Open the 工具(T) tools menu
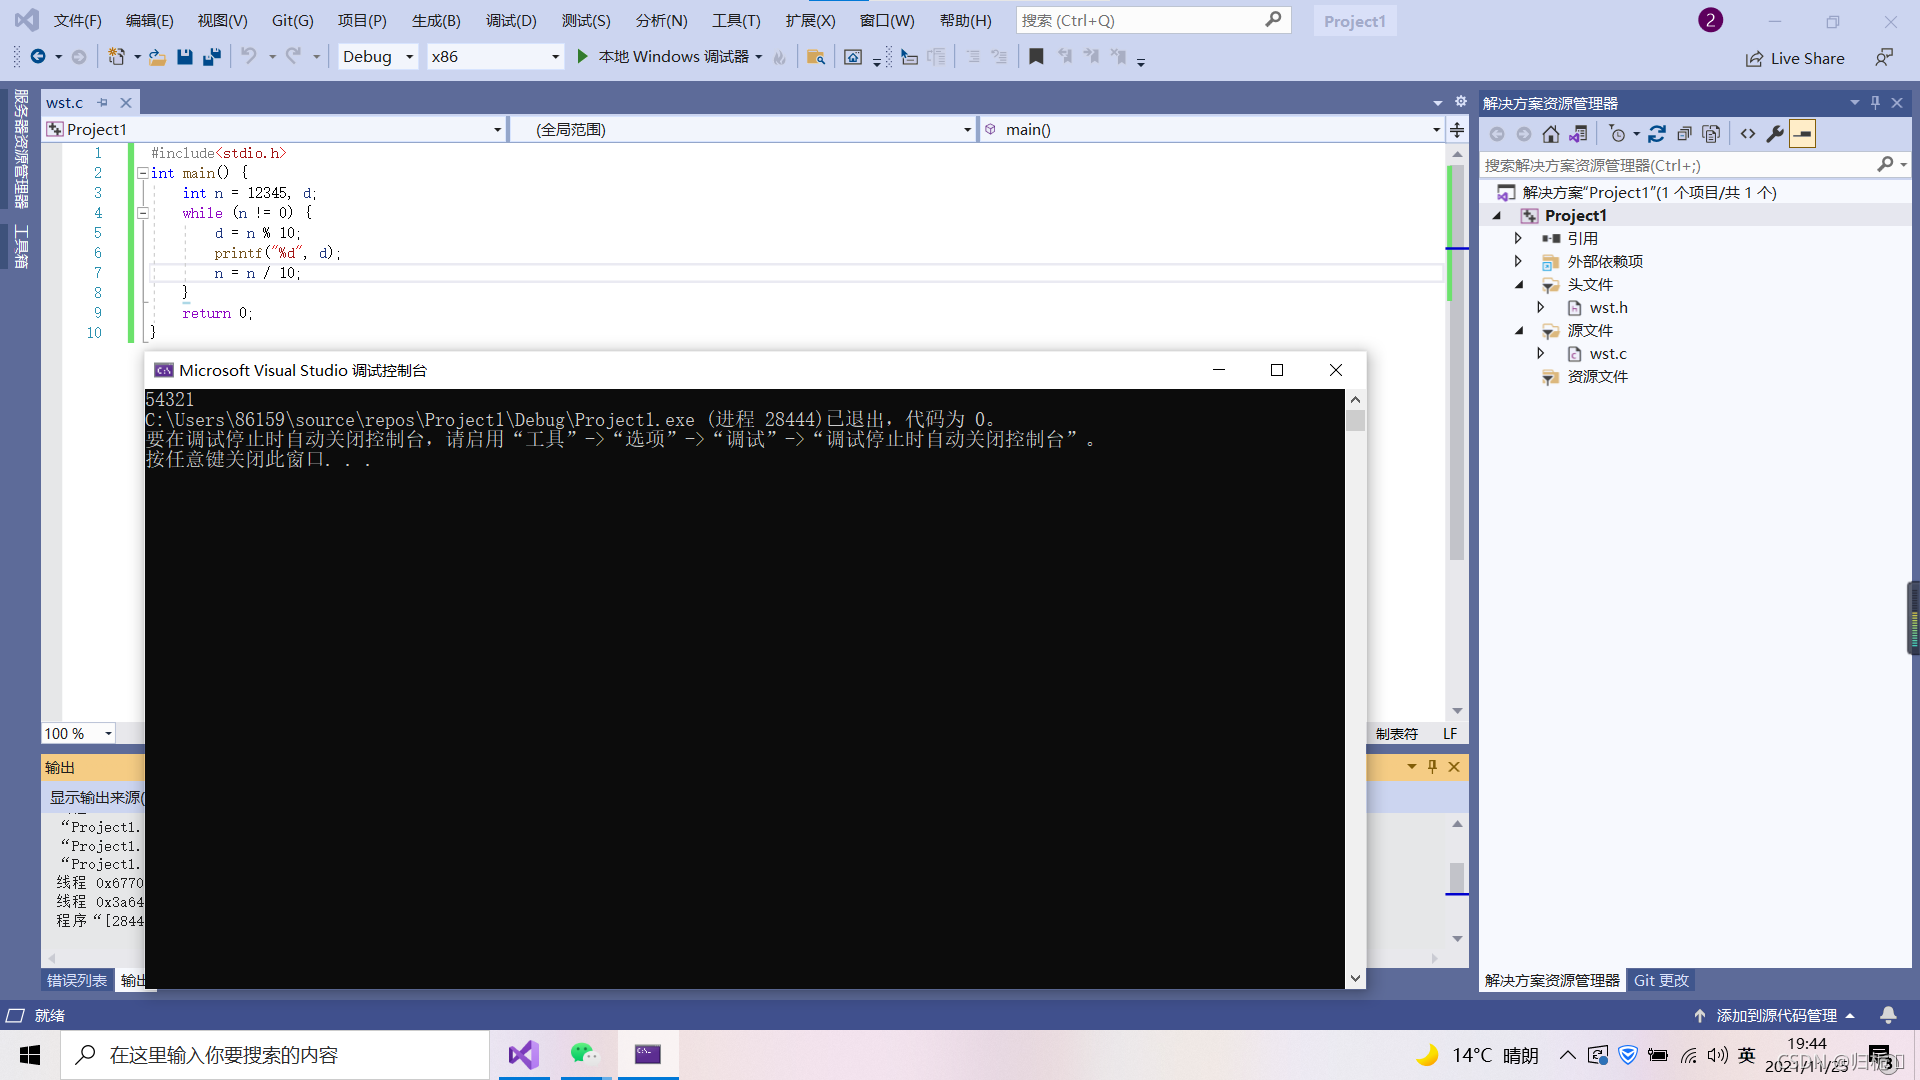Screen dimensions: 1920x1080 click(x=736, y=21)
